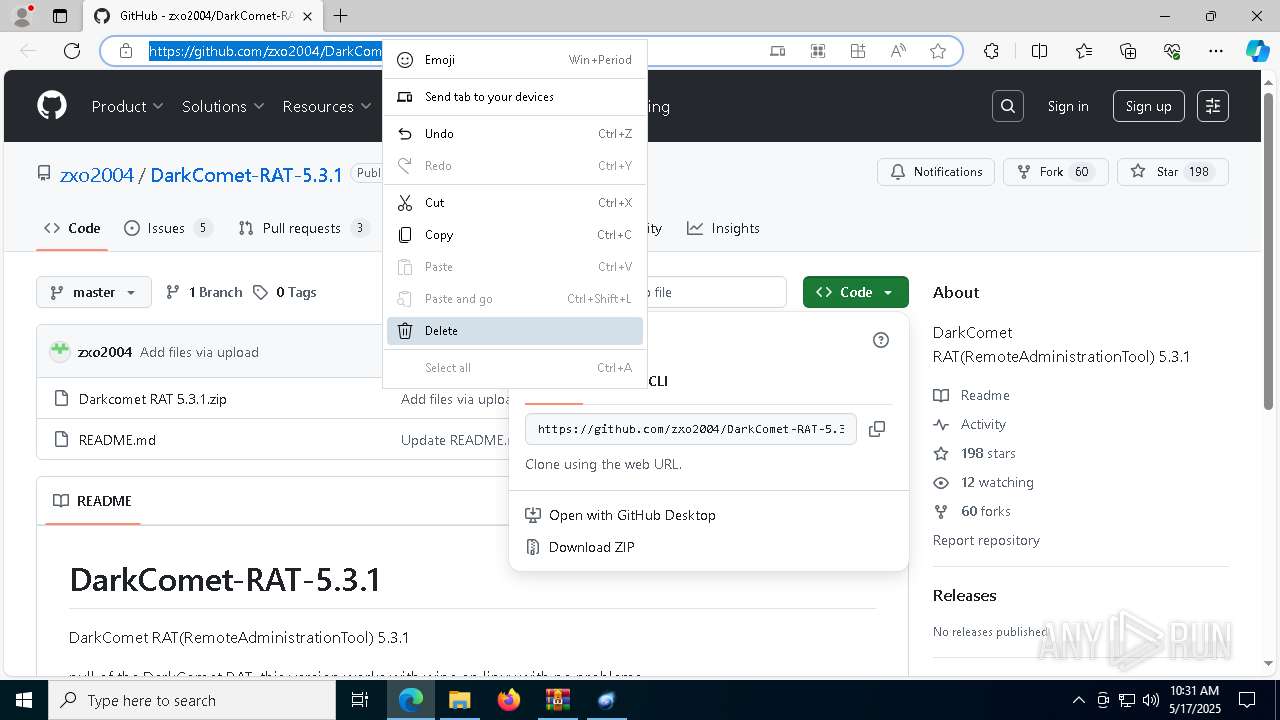Expand the Product menu
The width and height of the screenshot is (1280, 720).
(127, 106)
